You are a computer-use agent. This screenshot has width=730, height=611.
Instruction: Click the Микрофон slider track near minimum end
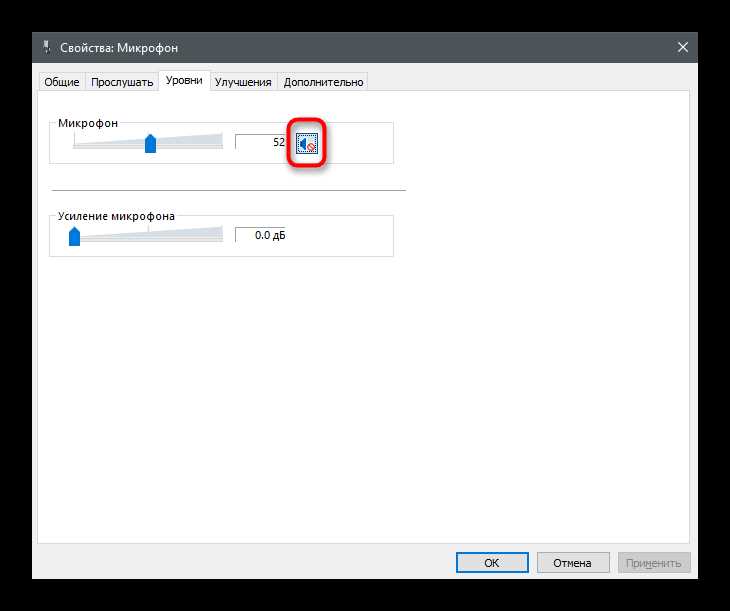click(77, 145)
